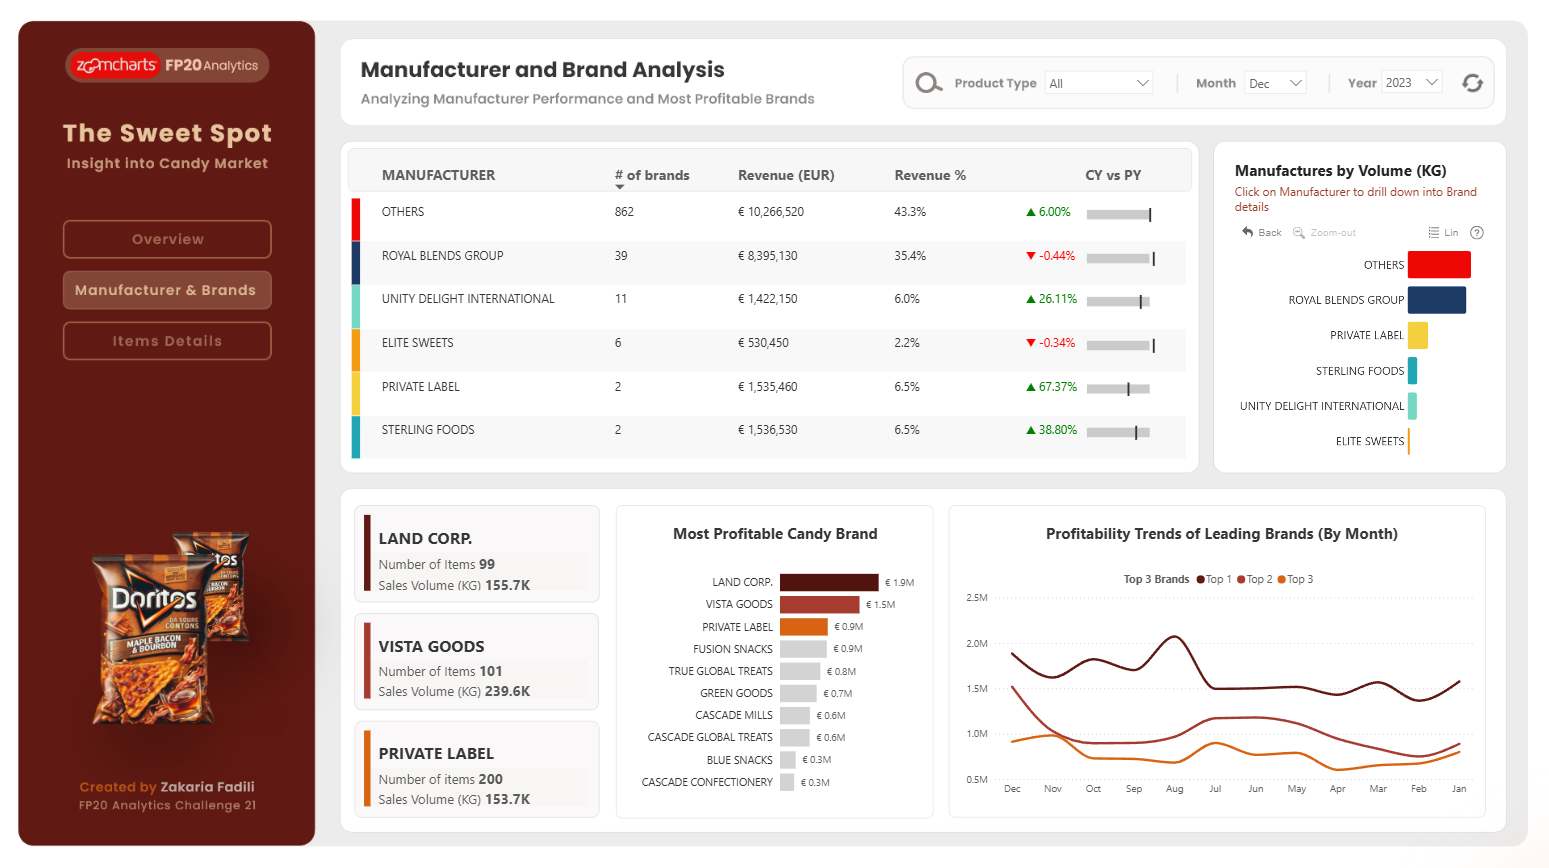1549x868 pixels.
Task: Select ROYAL BLENDS GROUP in the table
Action: [x=442, y=256]
